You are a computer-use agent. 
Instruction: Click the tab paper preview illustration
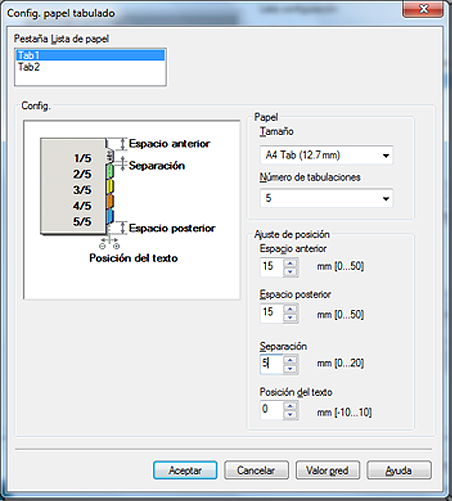(132, 210)
